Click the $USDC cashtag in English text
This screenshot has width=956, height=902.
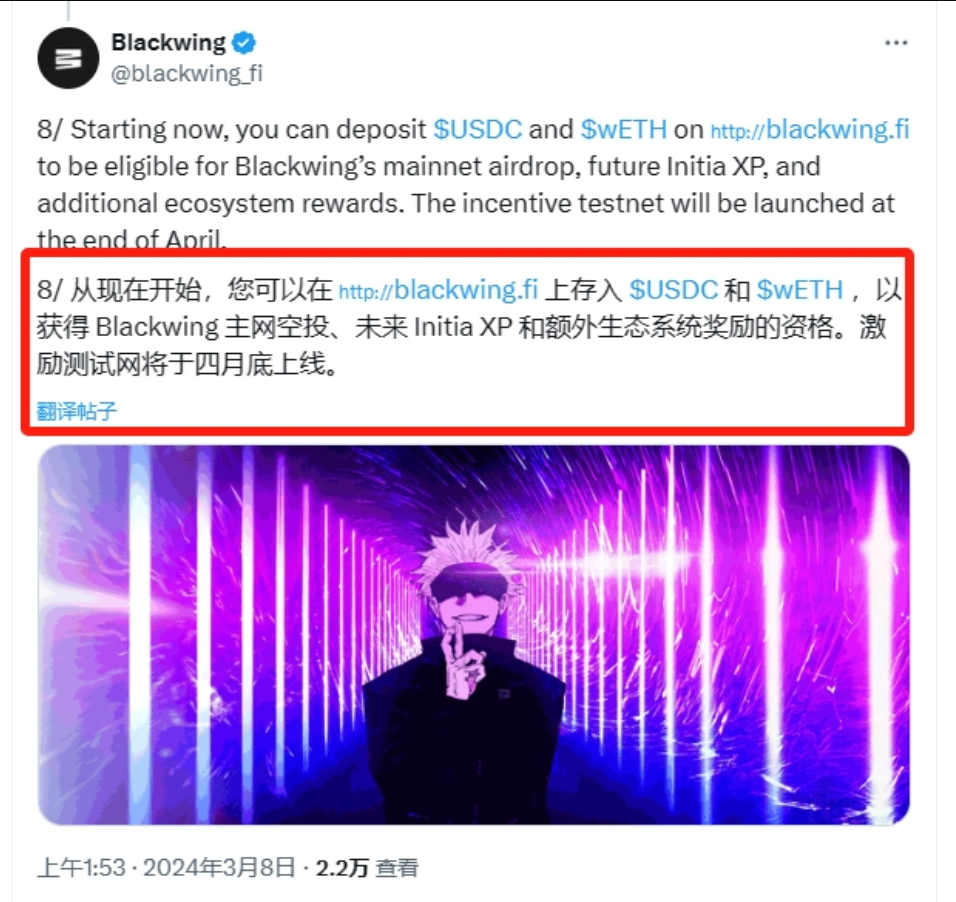(477, 129)
